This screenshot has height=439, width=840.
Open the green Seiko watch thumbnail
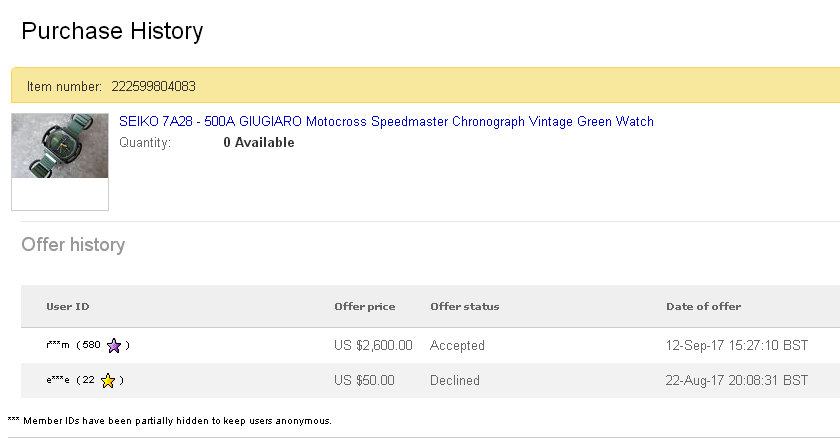coord(60,146)
